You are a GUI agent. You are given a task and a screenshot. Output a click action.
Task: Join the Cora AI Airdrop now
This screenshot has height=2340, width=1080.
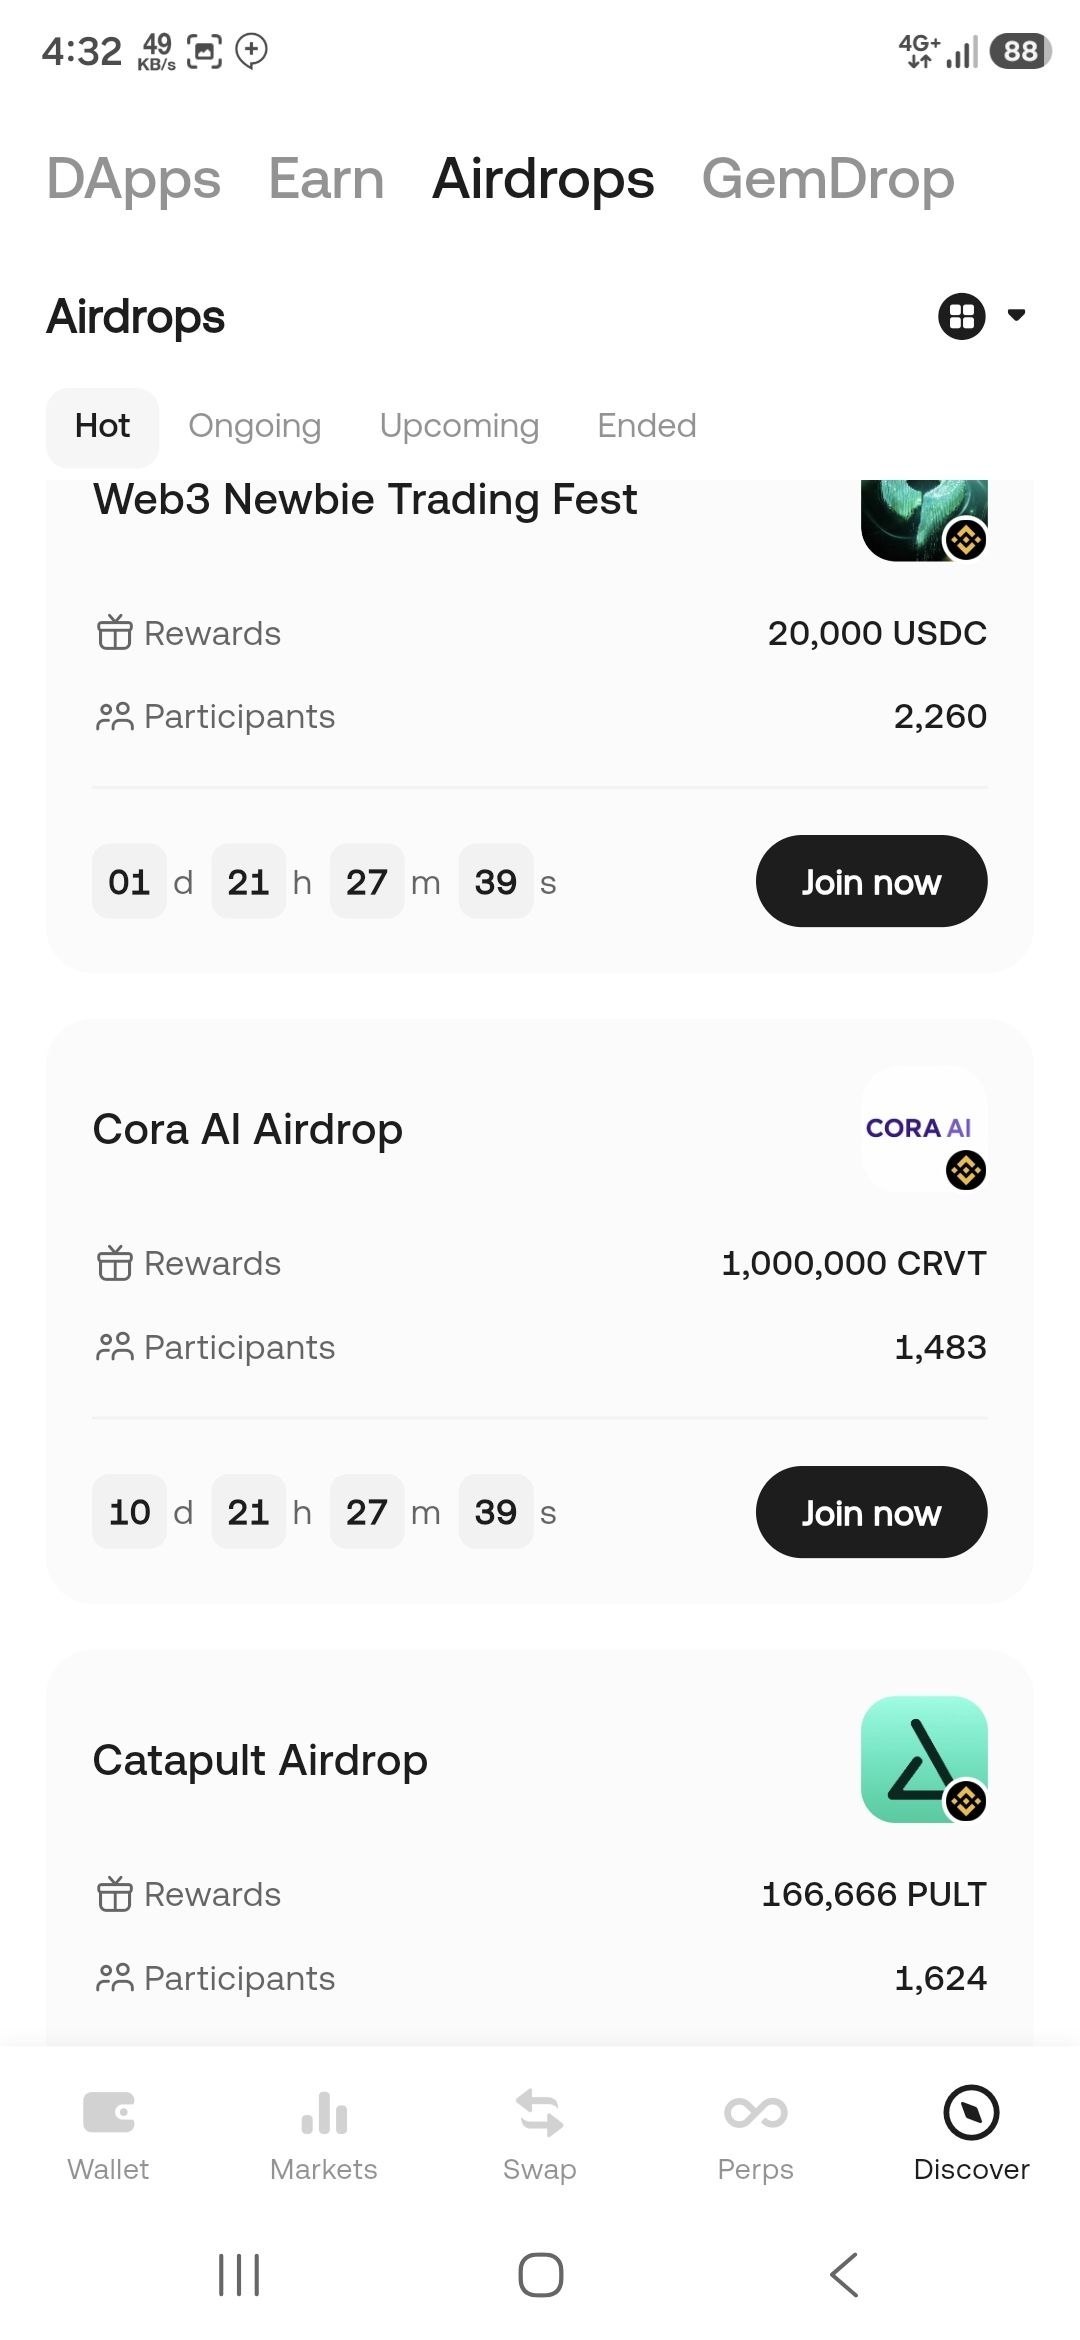click(871, 1512)
